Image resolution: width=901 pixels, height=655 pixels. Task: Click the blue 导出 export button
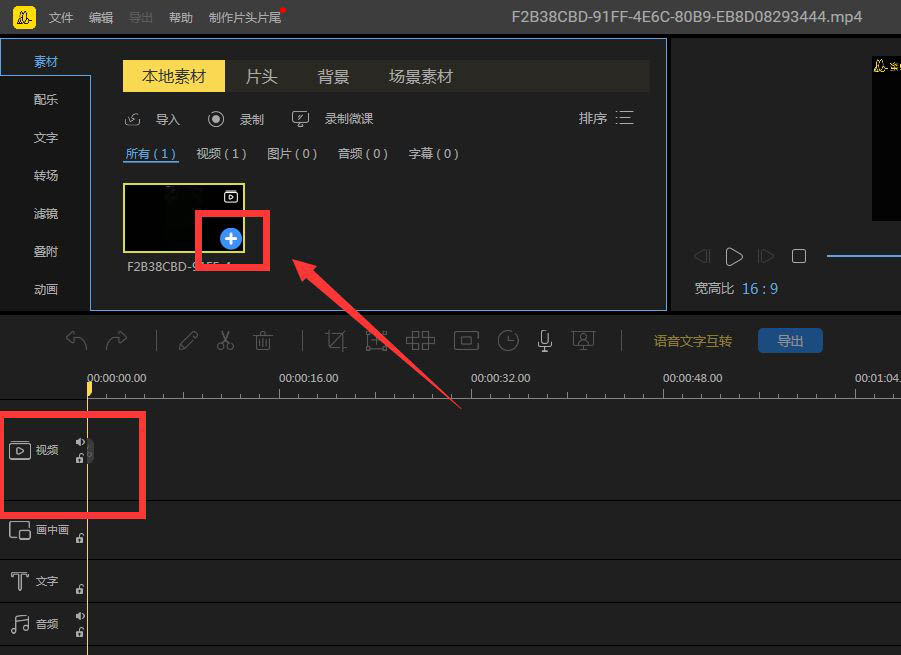(790, 341)
